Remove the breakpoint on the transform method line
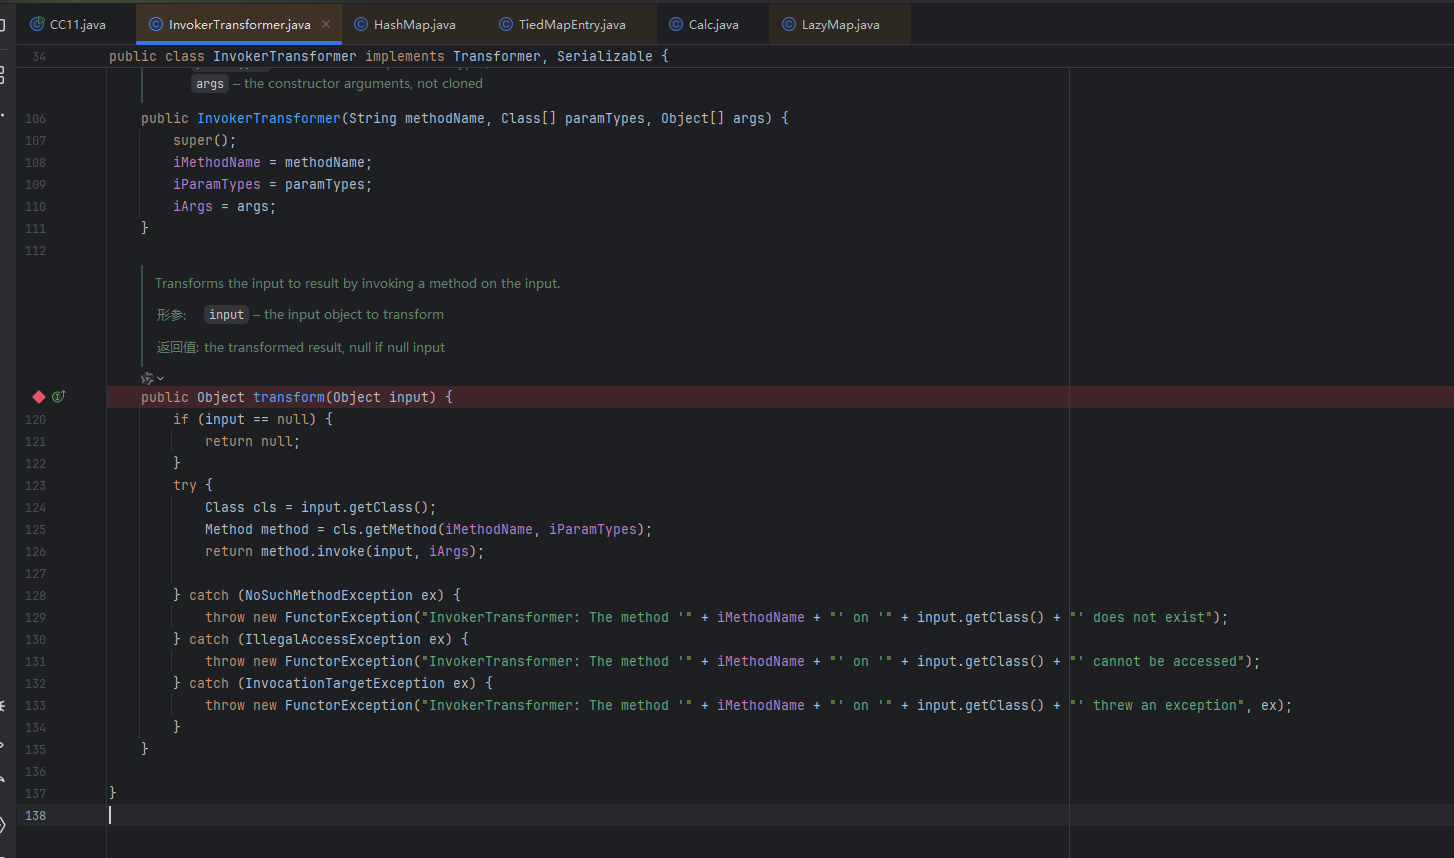This screenshot has height=858, width=1454. 39,397
